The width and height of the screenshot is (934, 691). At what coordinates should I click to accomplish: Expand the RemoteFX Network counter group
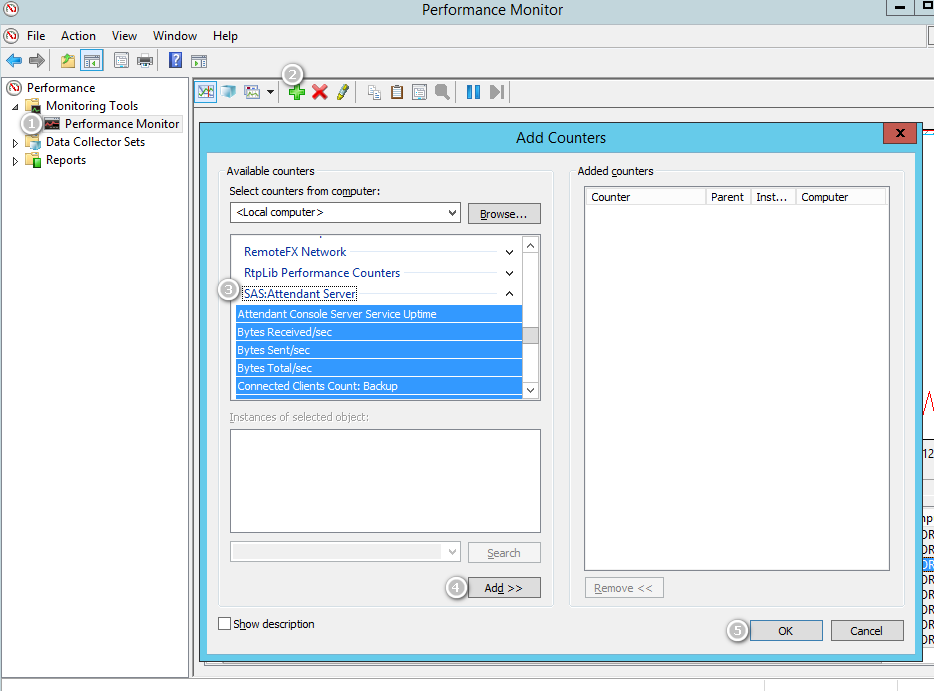[509, 252]
